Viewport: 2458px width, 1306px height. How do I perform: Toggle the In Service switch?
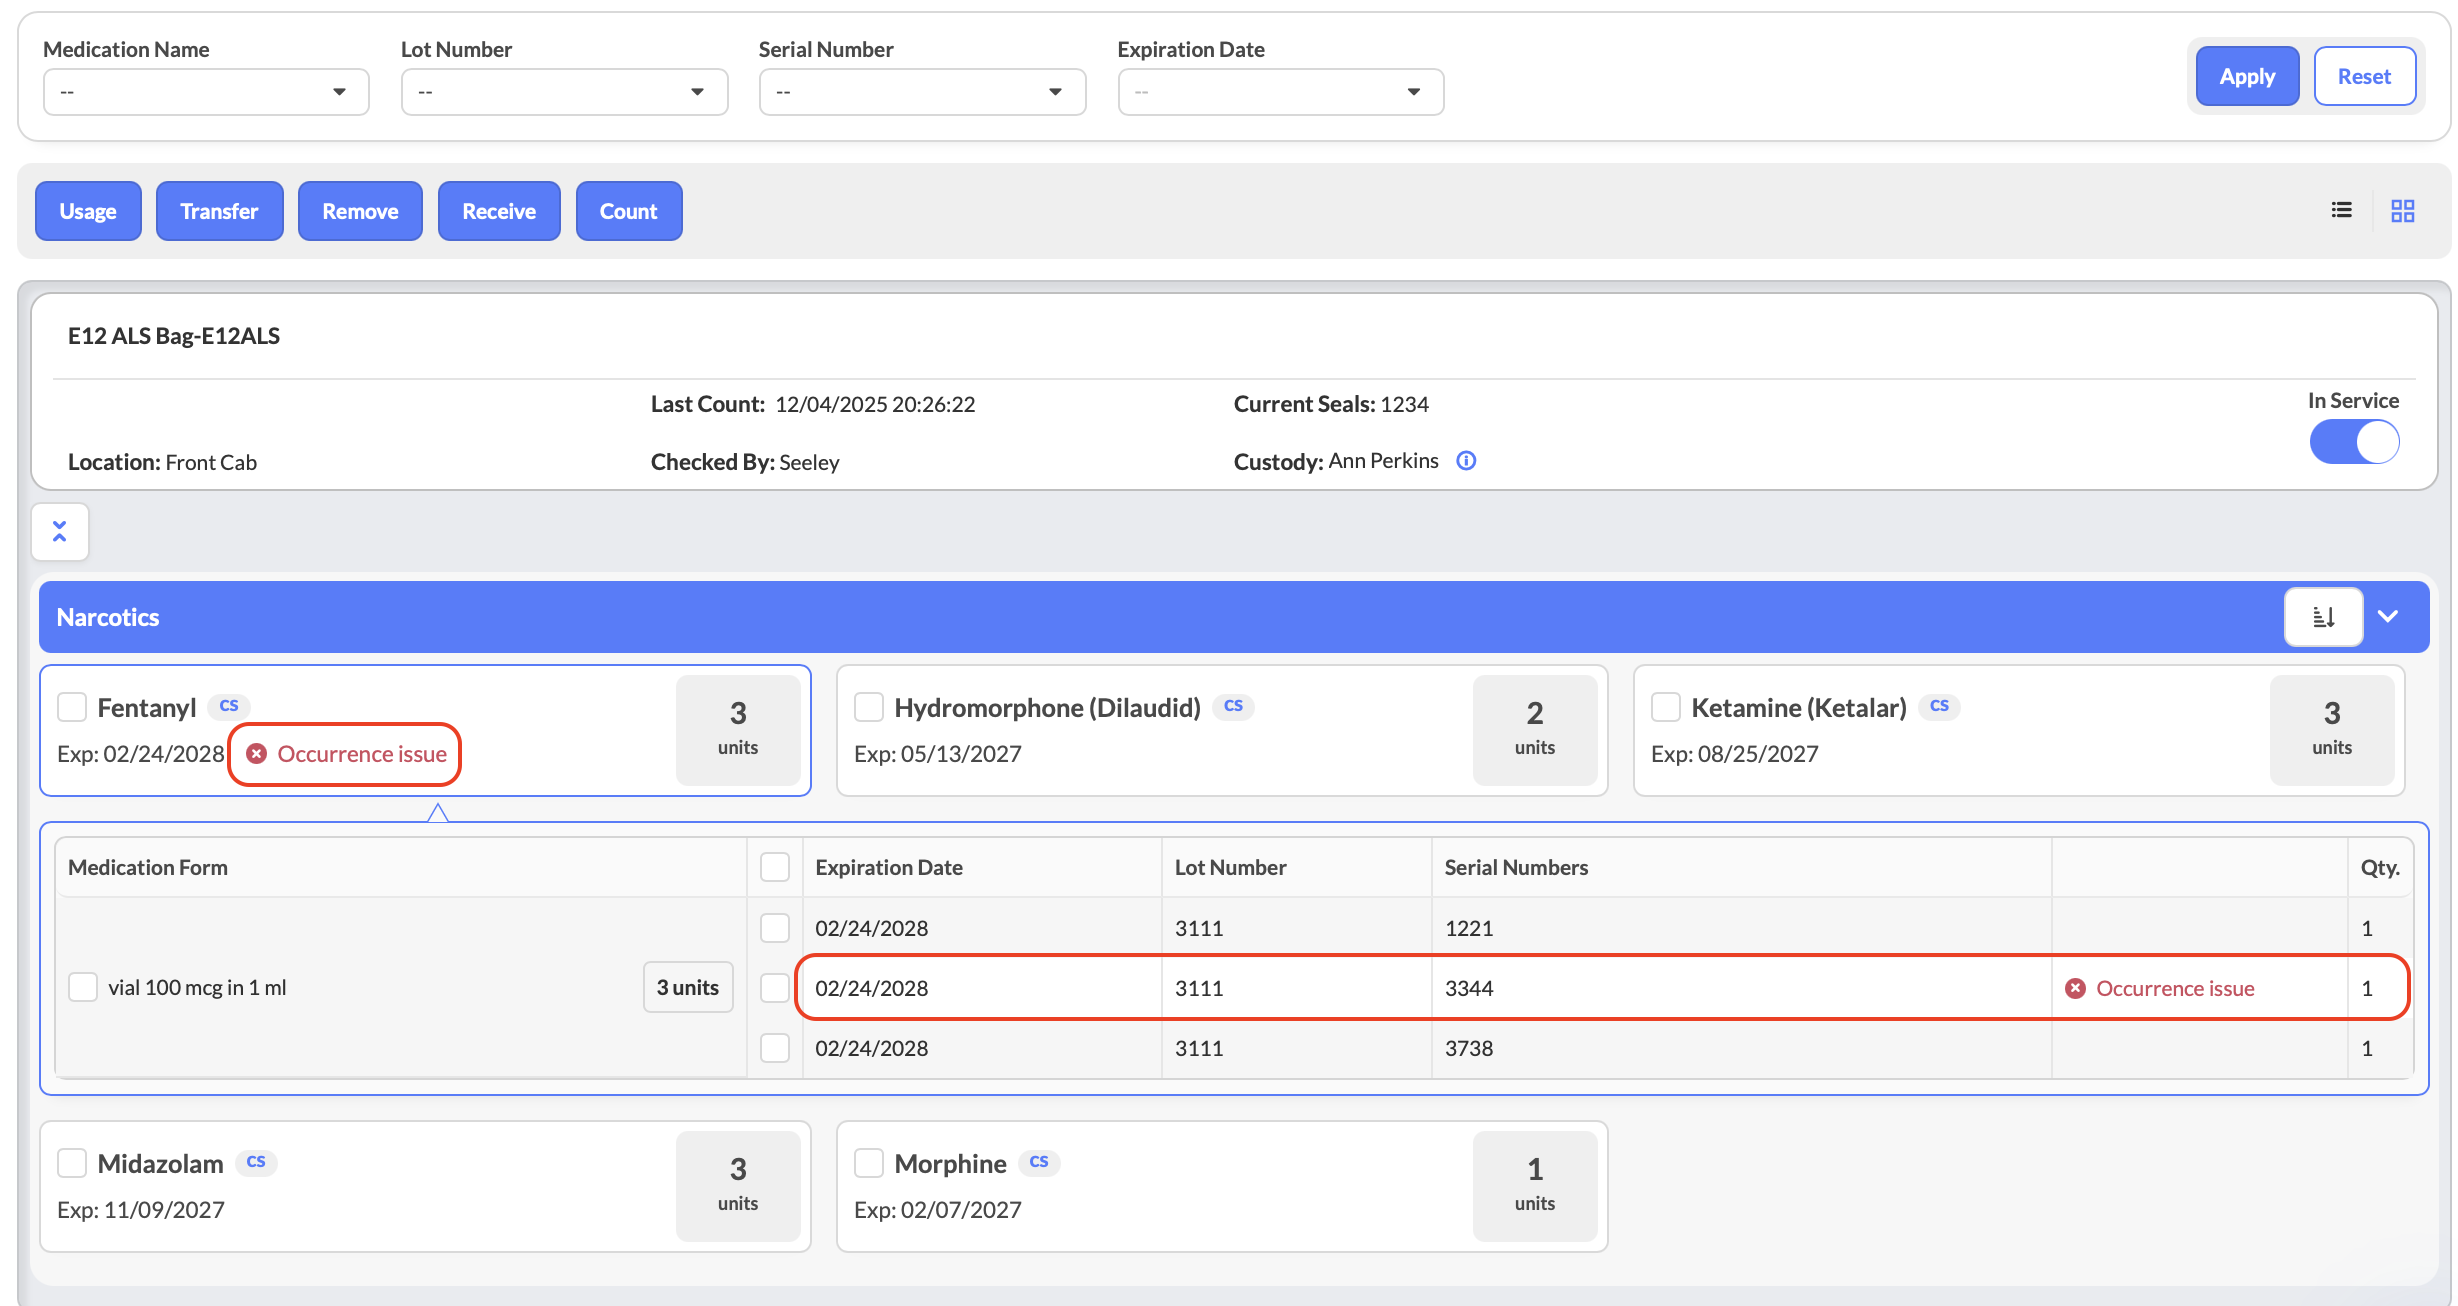click(x=2354, y=442)
